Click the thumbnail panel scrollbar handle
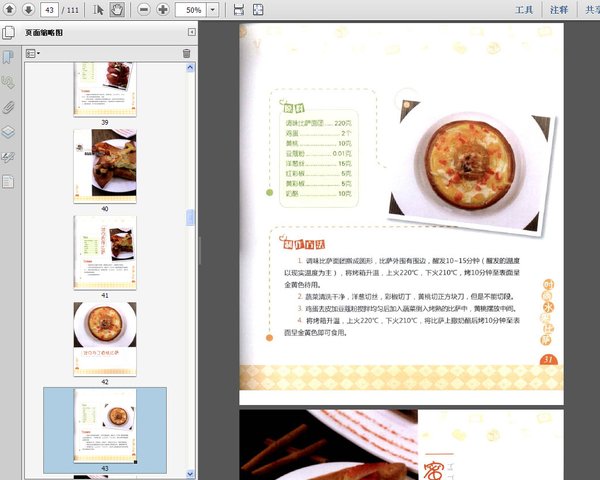 (x=190, y=217)
